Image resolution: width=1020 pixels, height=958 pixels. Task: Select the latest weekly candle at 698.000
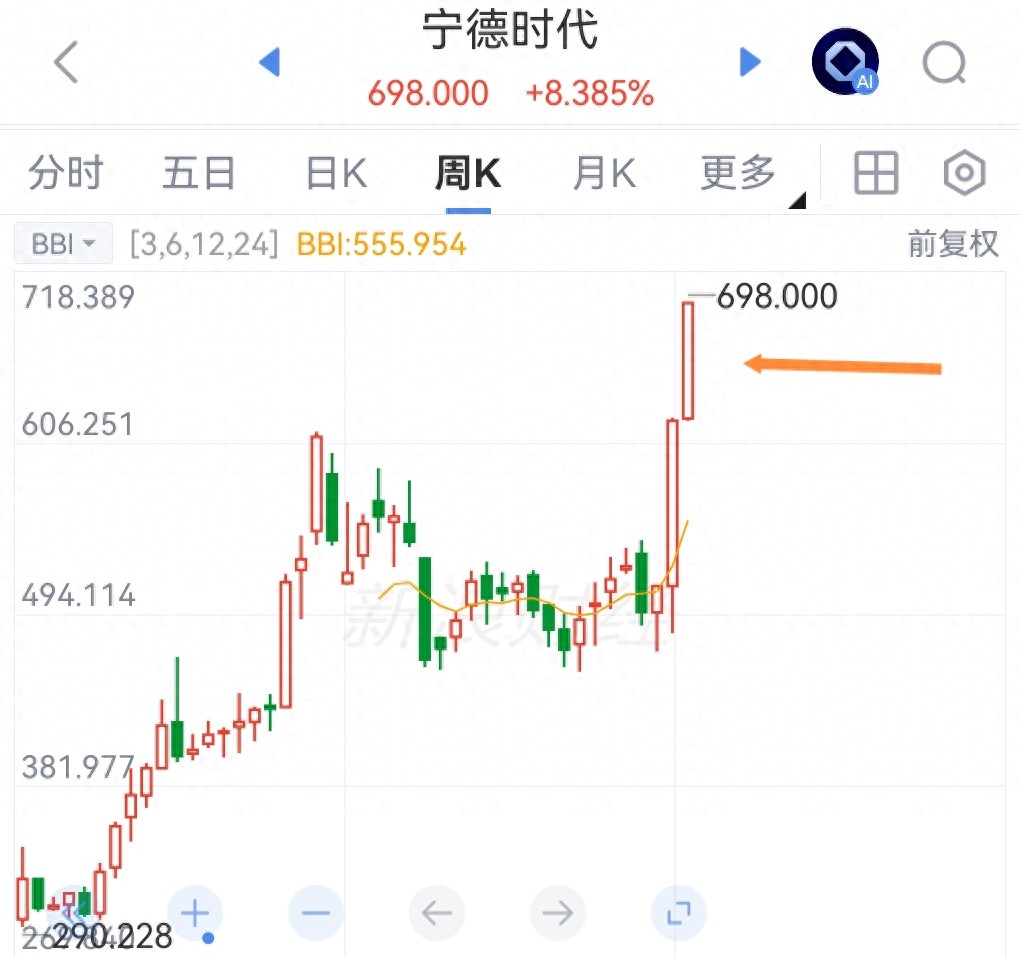[x=688, y=361]
